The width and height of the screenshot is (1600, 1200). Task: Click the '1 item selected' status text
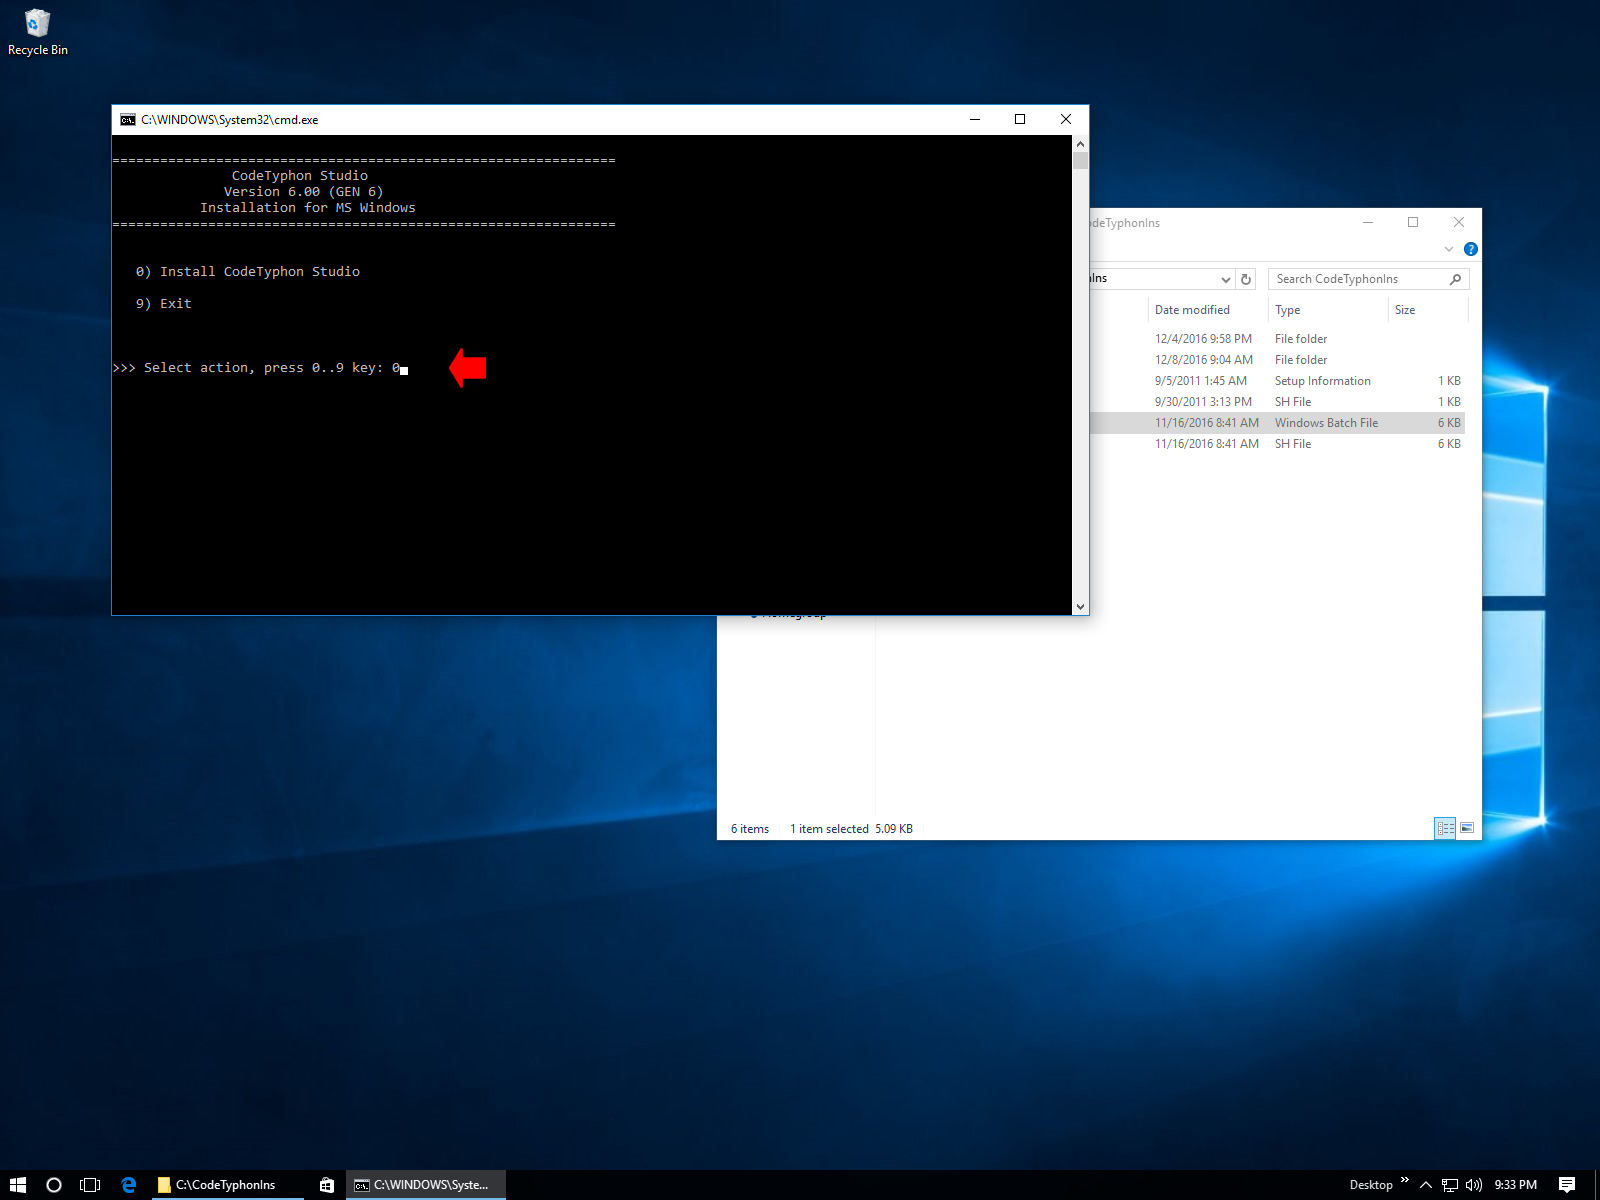[x=829, y=829]
